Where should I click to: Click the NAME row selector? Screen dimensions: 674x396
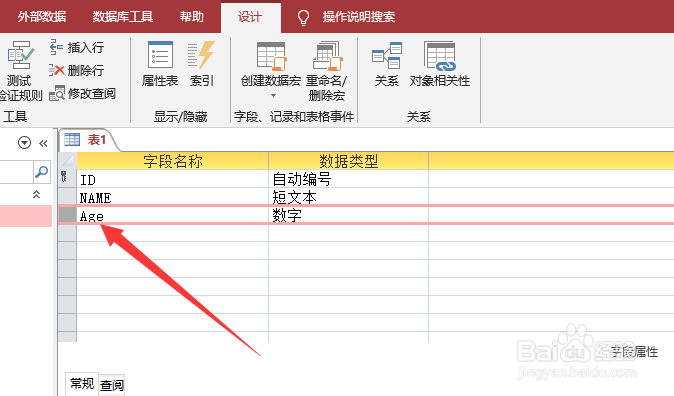tap(67, 196)
